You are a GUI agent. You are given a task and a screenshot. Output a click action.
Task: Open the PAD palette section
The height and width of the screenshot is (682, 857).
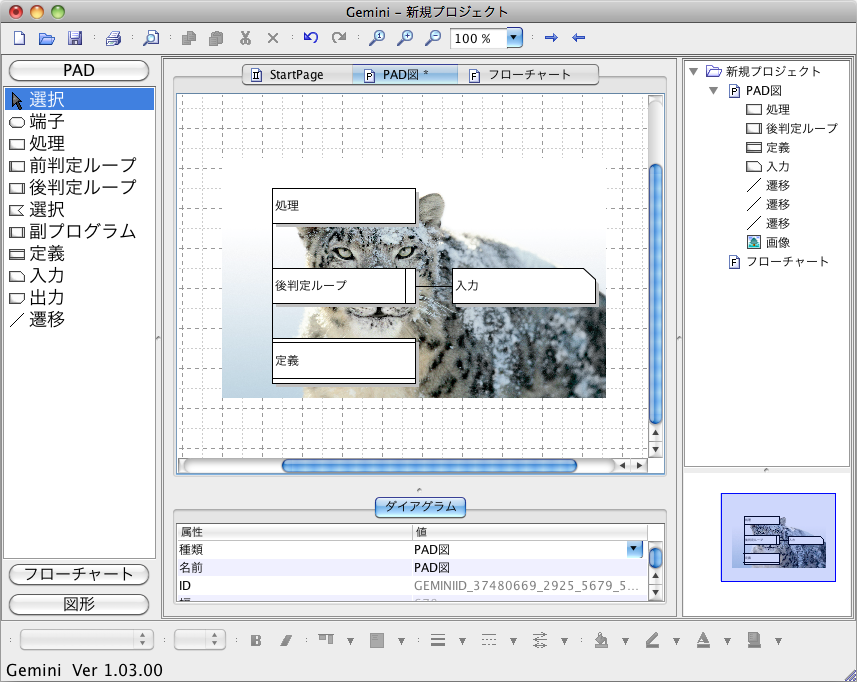79,70
